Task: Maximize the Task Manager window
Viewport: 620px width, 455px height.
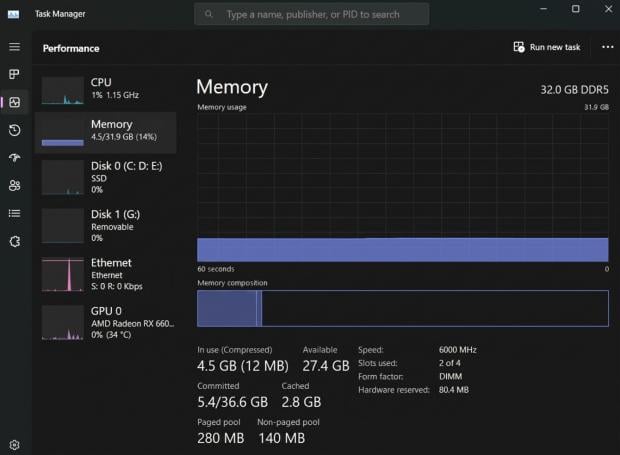Action: tap(576, 9)
